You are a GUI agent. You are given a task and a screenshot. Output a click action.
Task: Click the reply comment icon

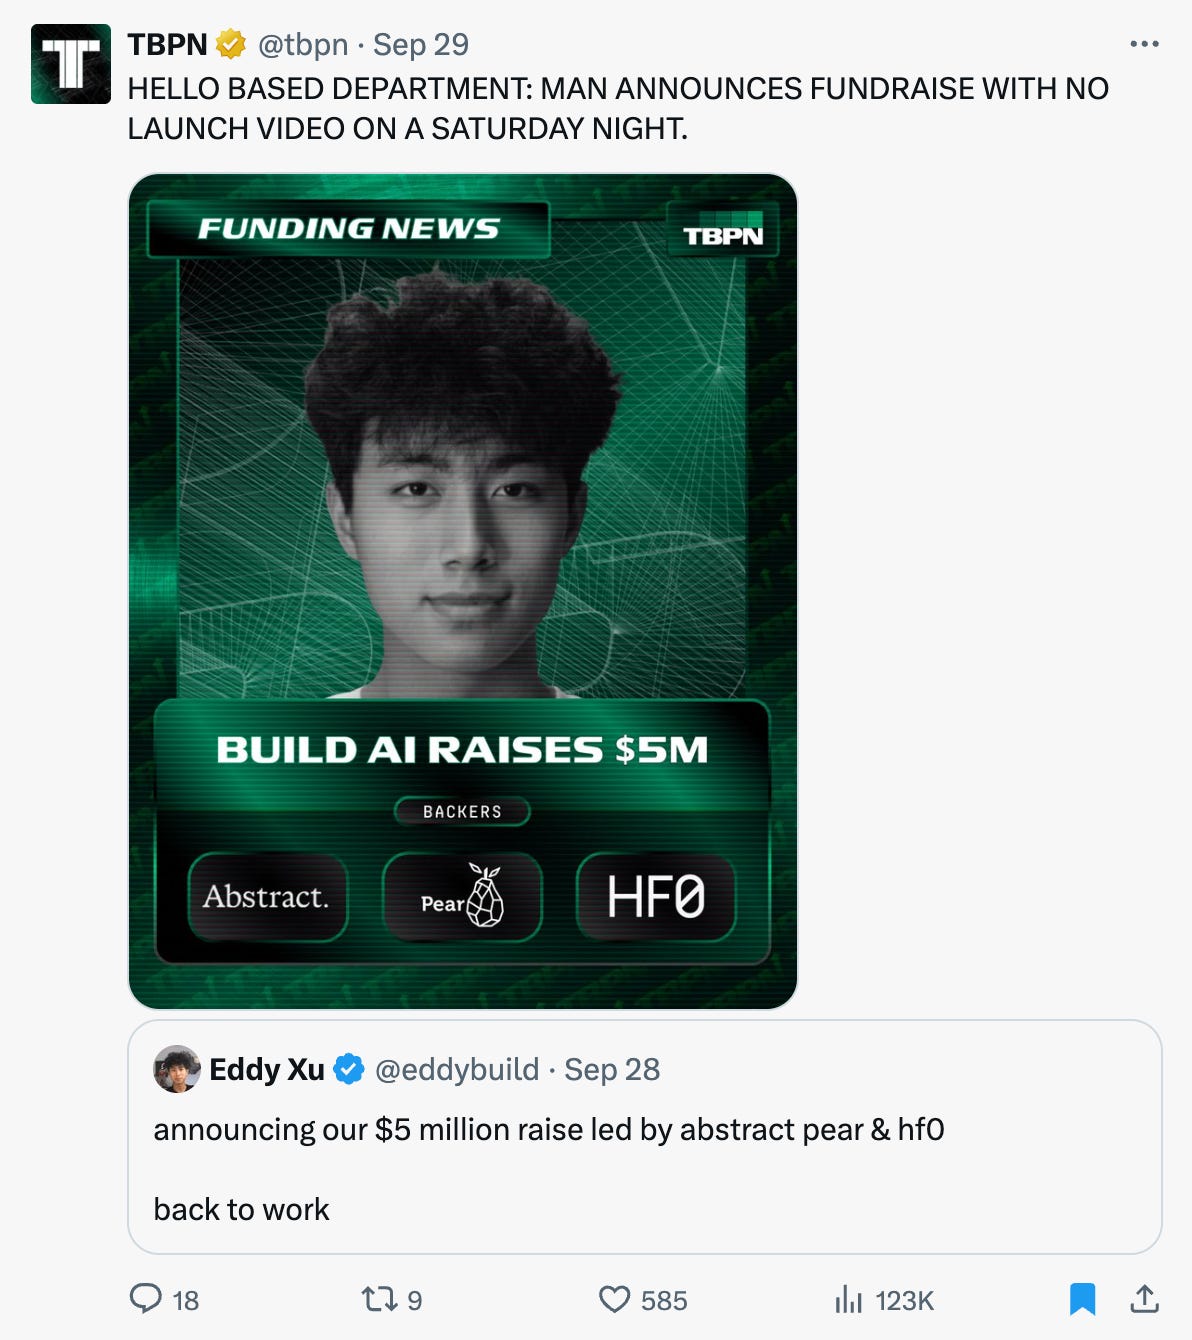[146, 1299]
